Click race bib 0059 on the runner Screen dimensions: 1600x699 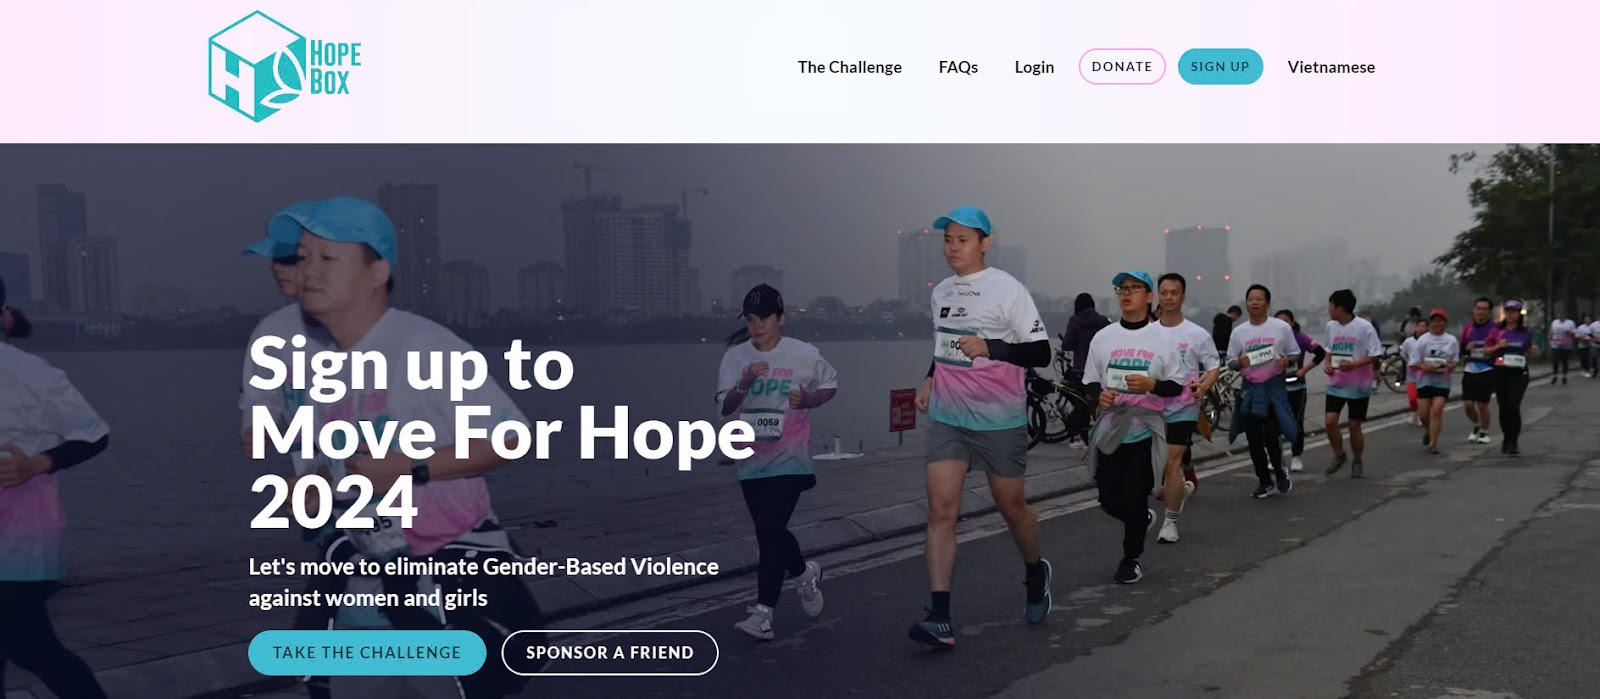[767, 424]
